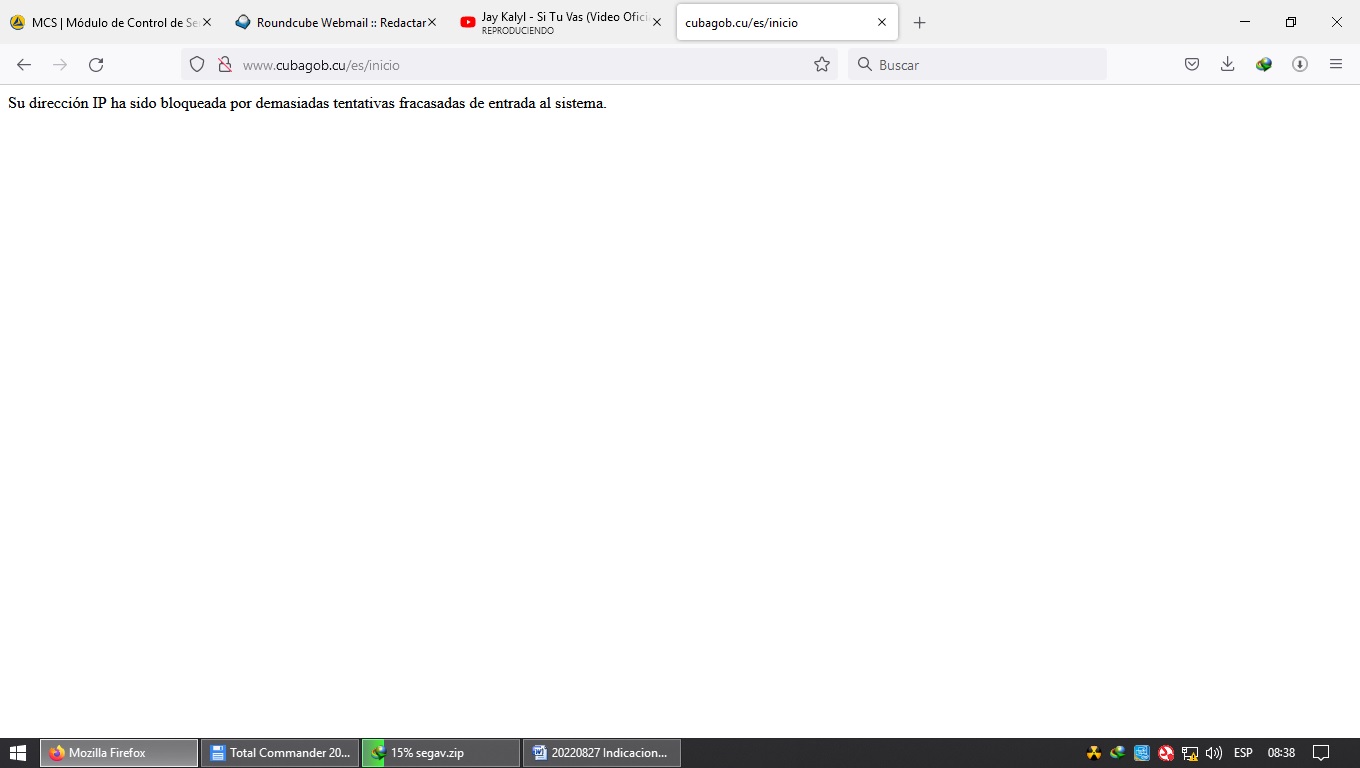Open the 15% segav.zip download progress window
Image resolution: width=1360 pixels, height=768 pixels.
[440, 753]
